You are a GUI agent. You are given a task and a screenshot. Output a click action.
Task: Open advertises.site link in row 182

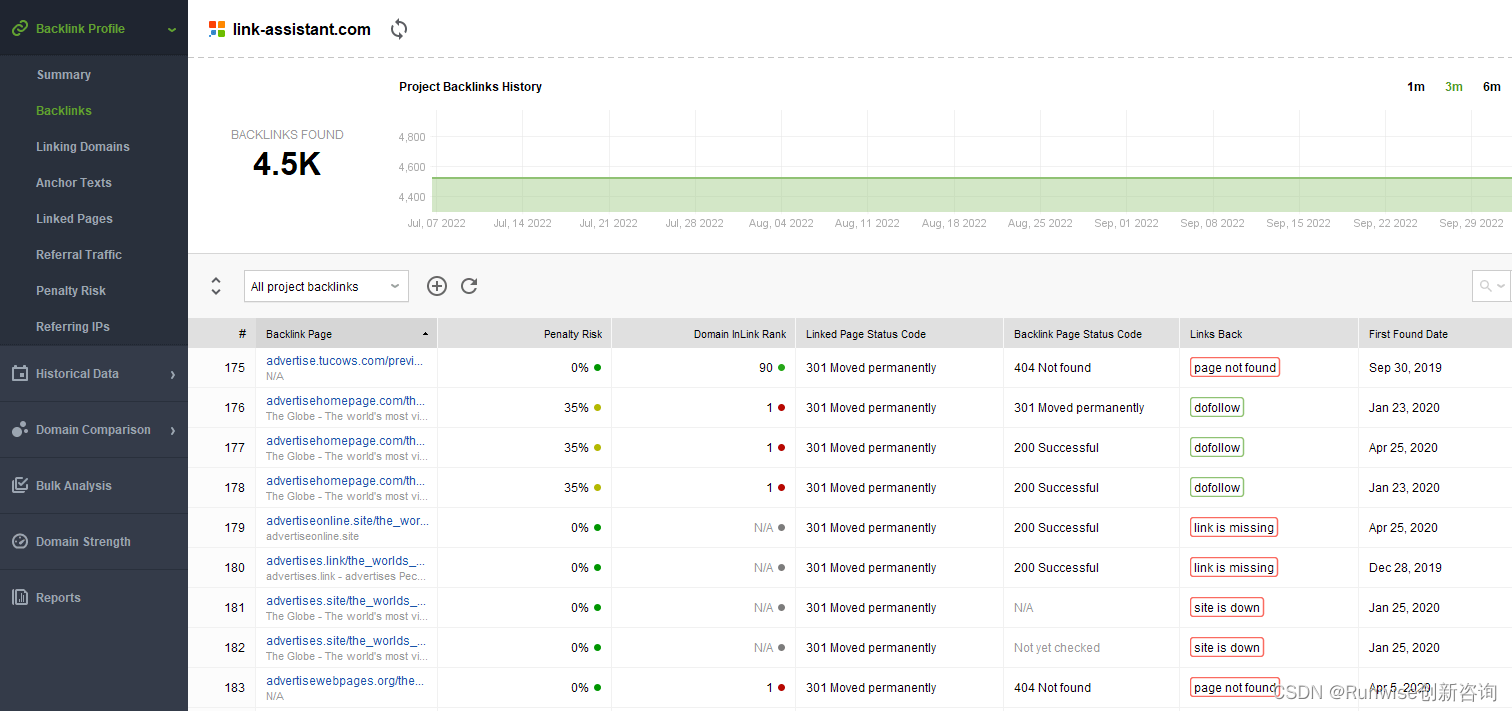point(345,641)
